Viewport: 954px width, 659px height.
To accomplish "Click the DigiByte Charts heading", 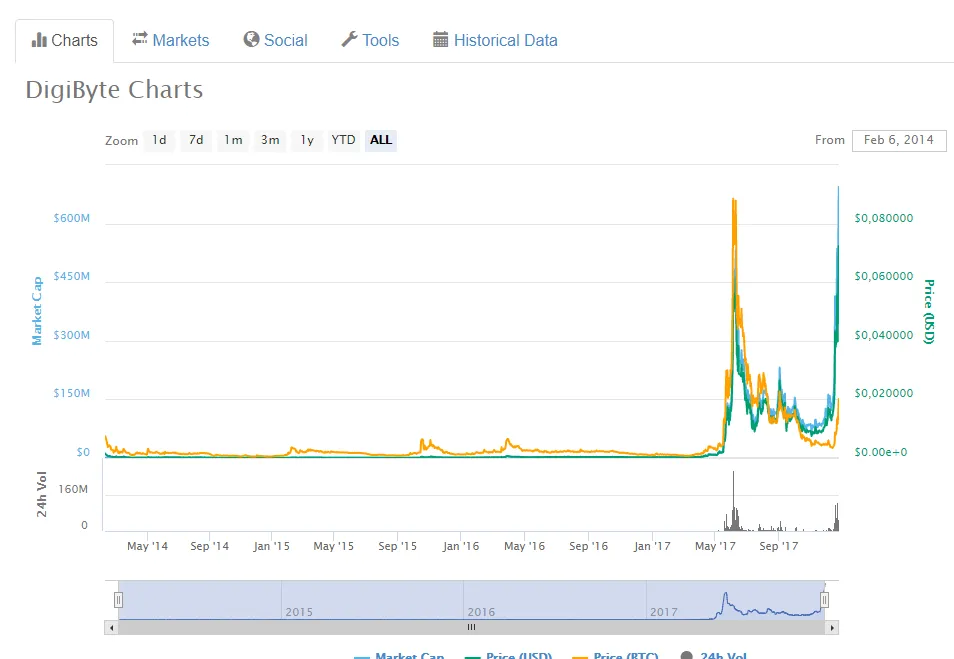I will (114, 90).
